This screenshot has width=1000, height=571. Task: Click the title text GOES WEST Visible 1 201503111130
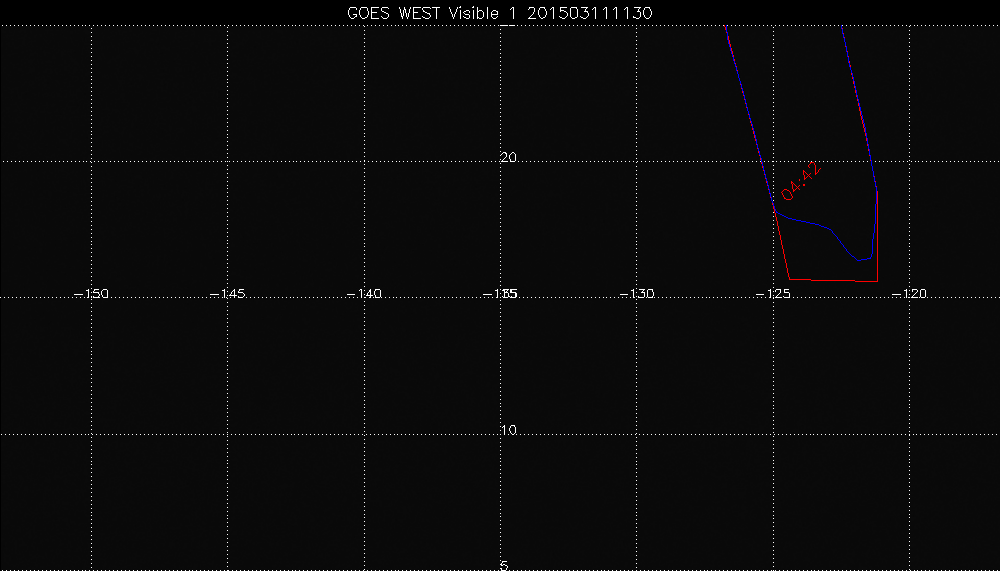[499, 13]
